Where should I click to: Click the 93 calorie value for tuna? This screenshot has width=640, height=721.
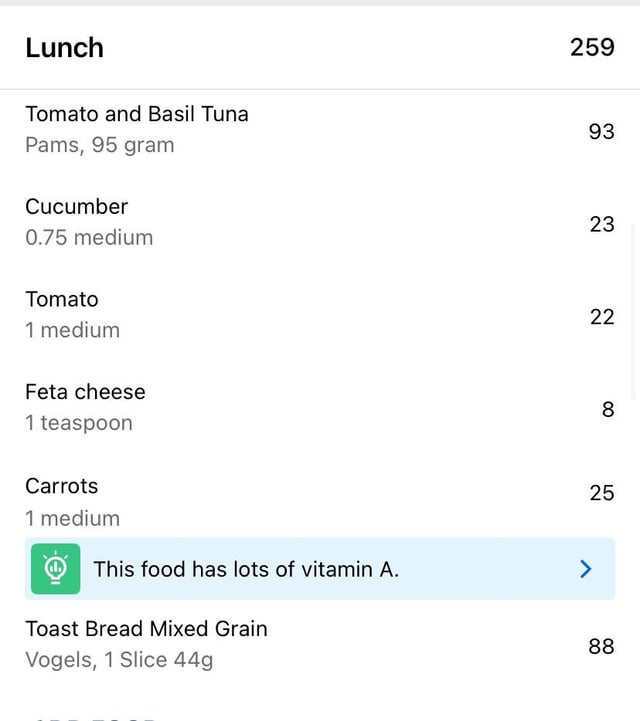601,132
